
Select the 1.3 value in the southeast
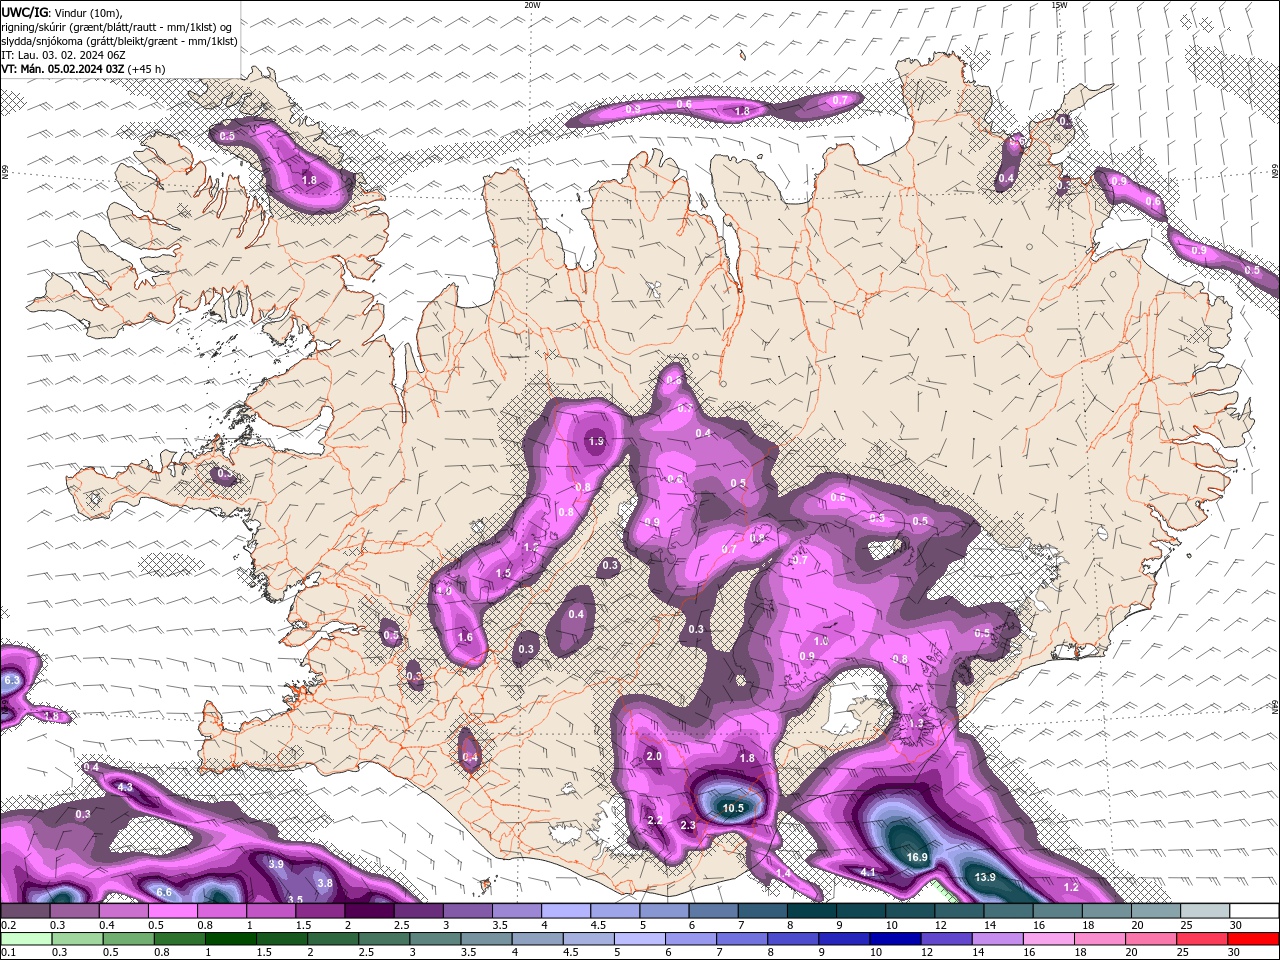(916, 723)
